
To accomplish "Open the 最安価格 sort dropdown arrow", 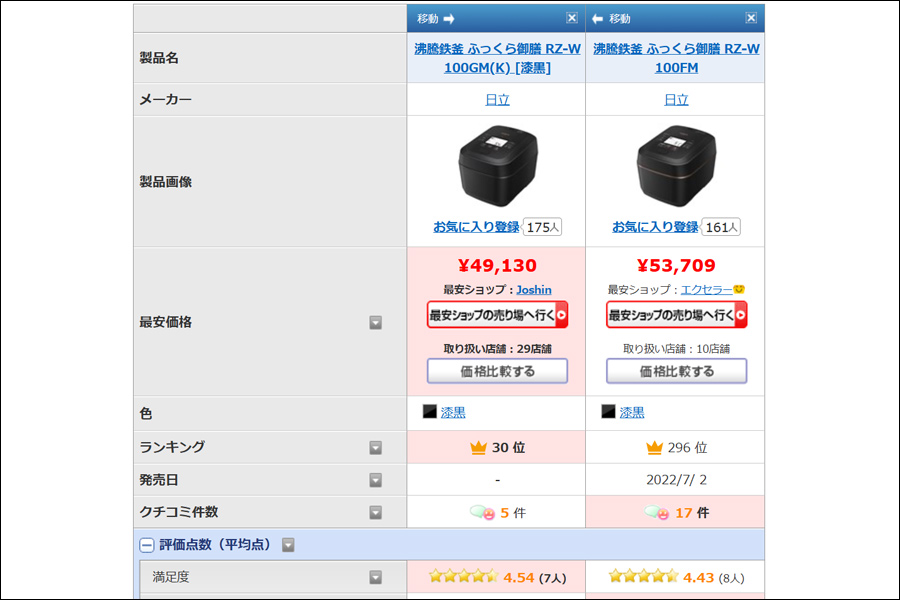I will pyautogui.click(x=375, y=323).
